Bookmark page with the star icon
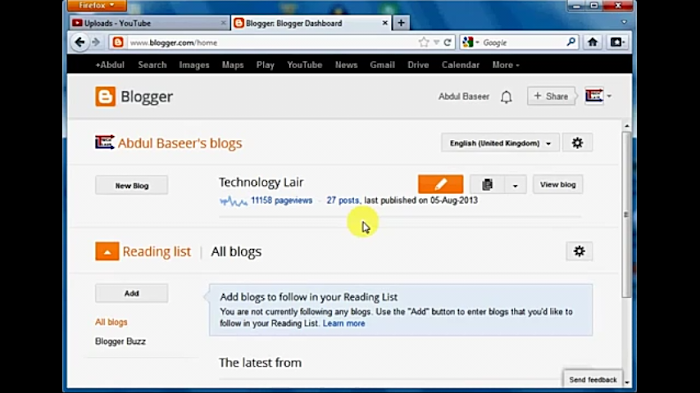 (x=424, y=42)
